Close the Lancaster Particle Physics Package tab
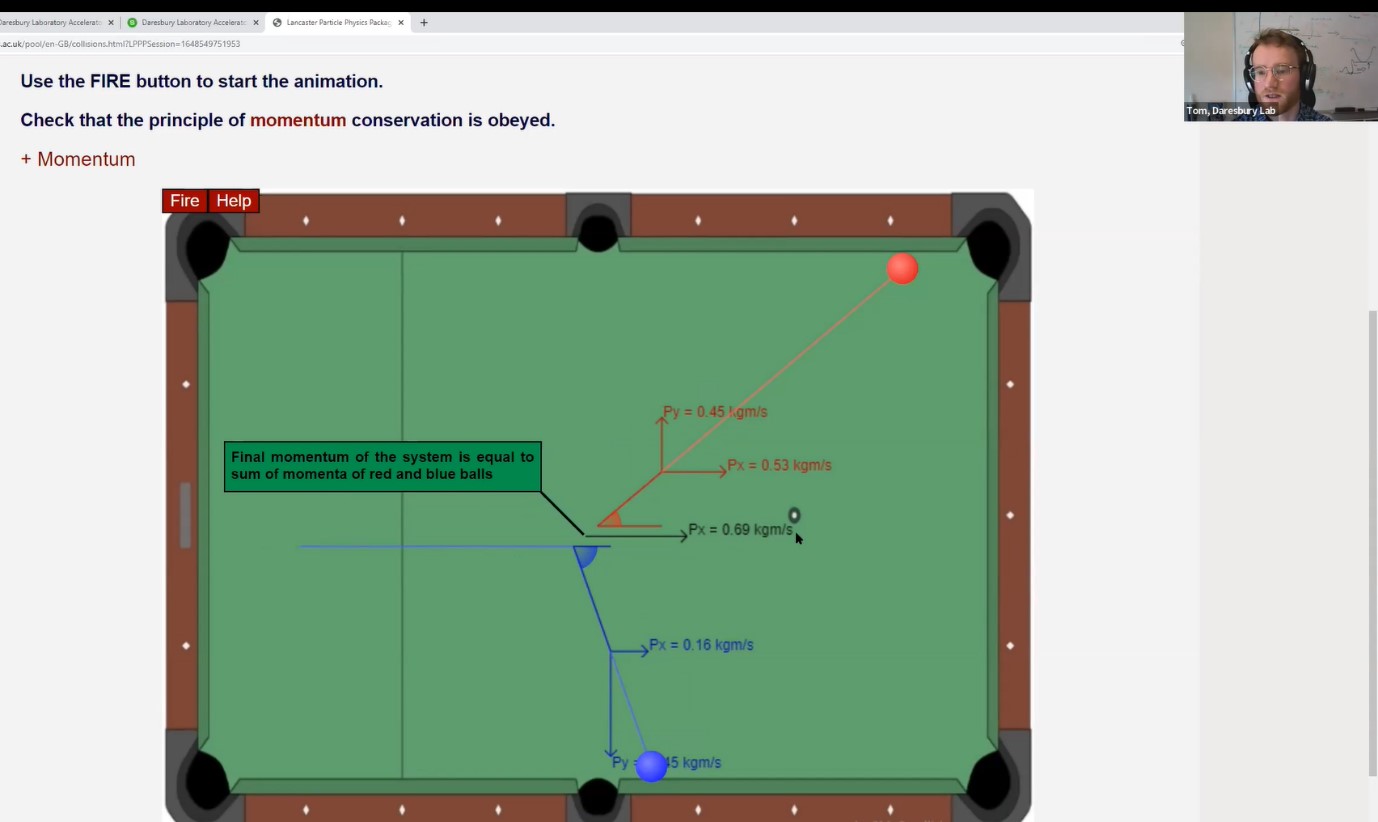The height and width of the screenshot is (822, 1378). coord(401,20)
